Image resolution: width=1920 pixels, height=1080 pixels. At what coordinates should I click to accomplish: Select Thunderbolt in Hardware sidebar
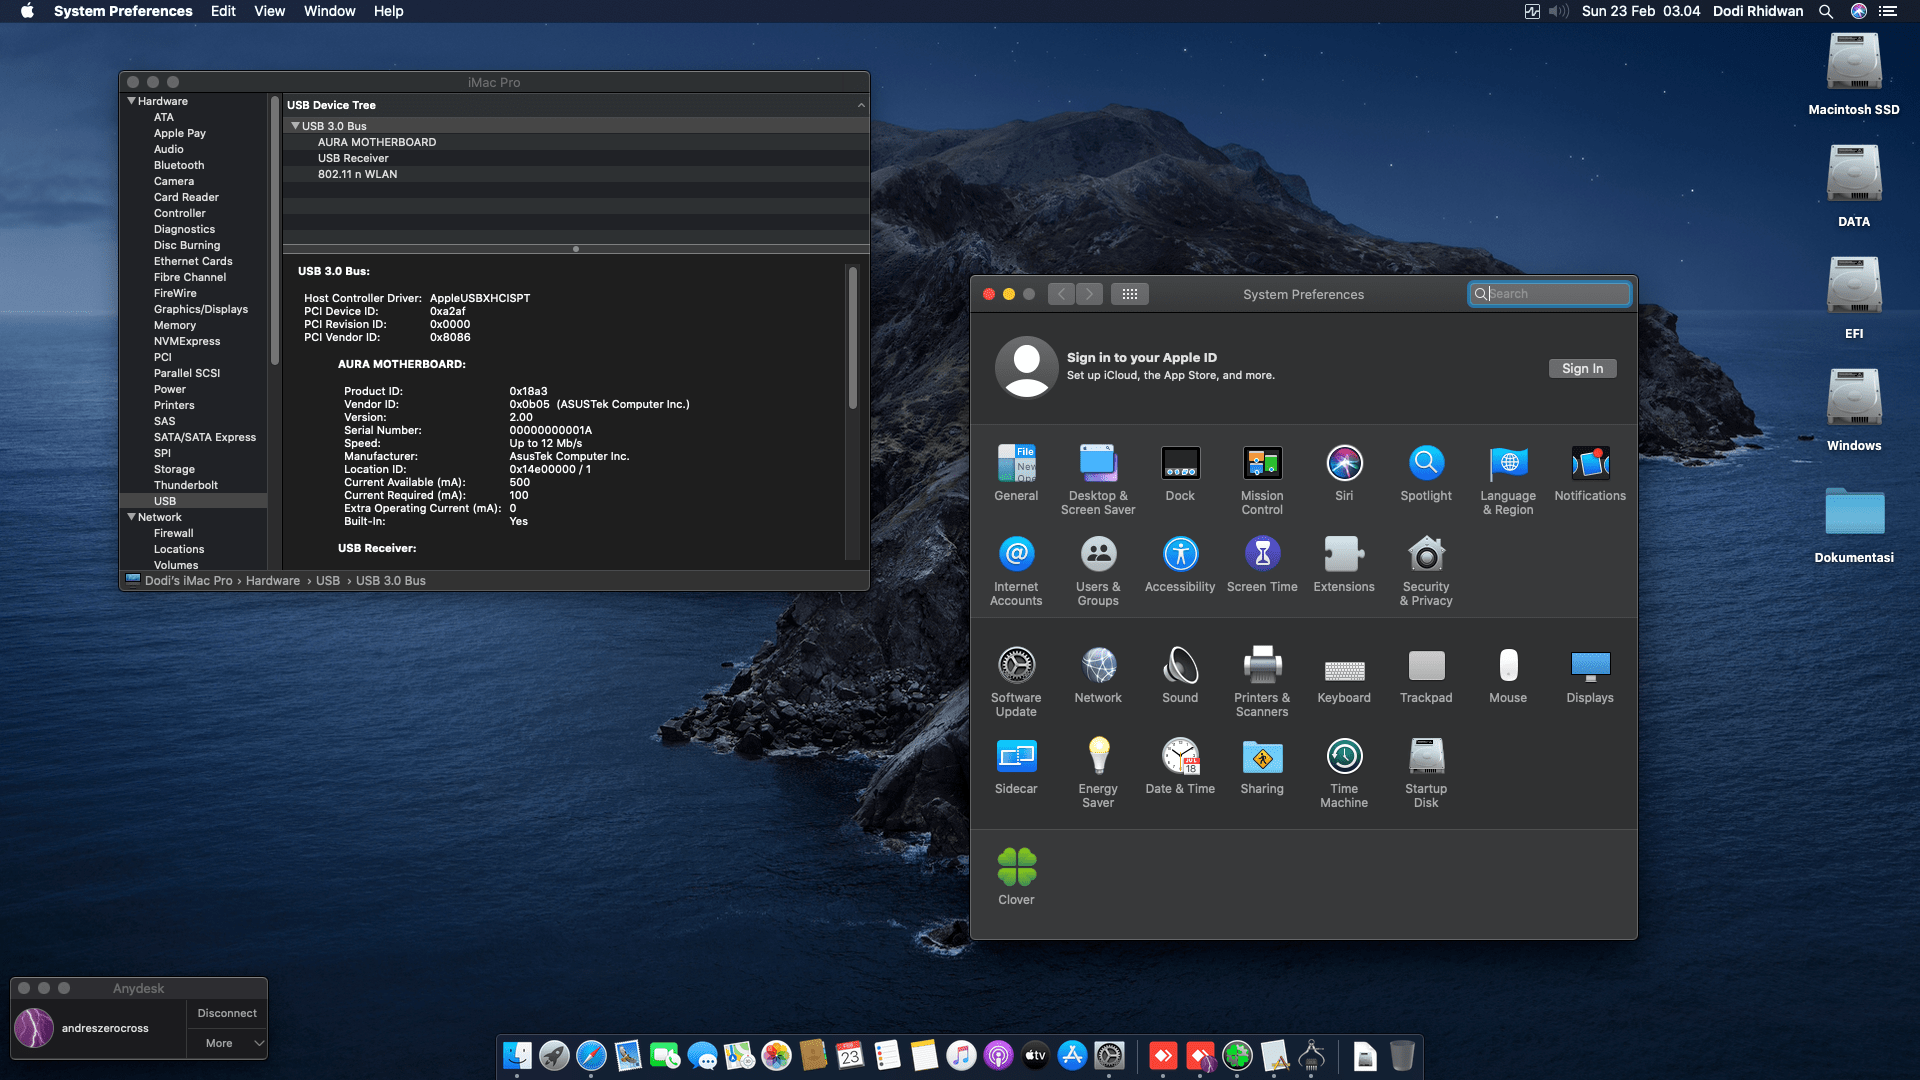[186, 485]
